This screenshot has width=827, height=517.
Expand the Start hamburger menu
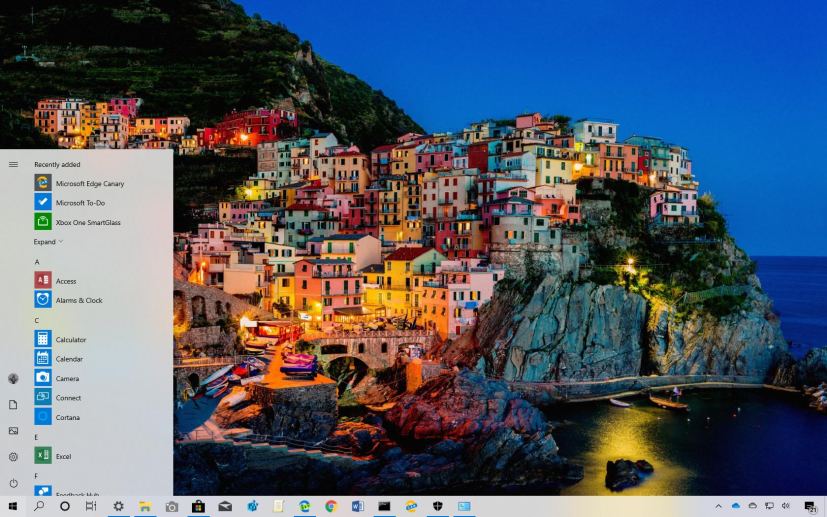13,164
